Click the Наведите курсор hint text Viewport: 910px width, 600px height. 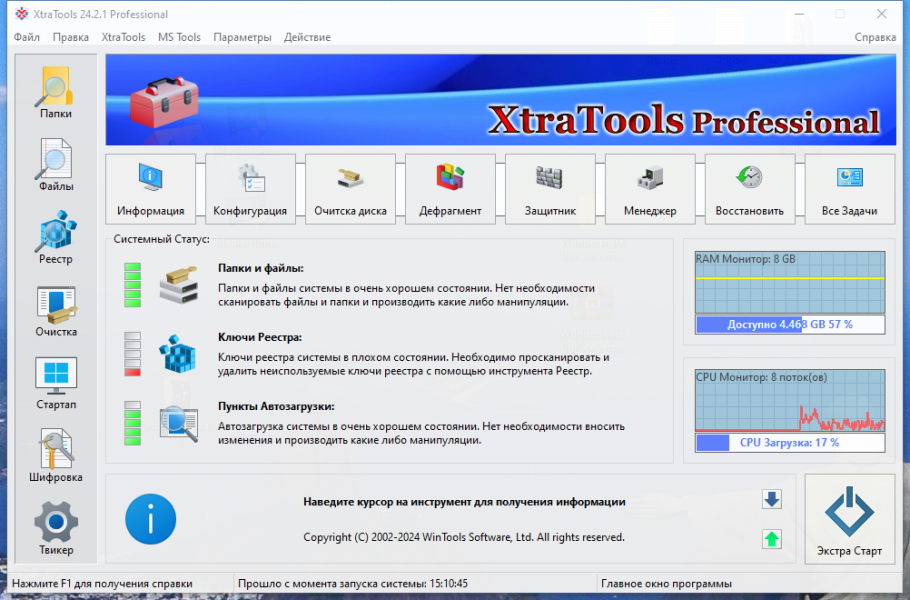point(464,502)
